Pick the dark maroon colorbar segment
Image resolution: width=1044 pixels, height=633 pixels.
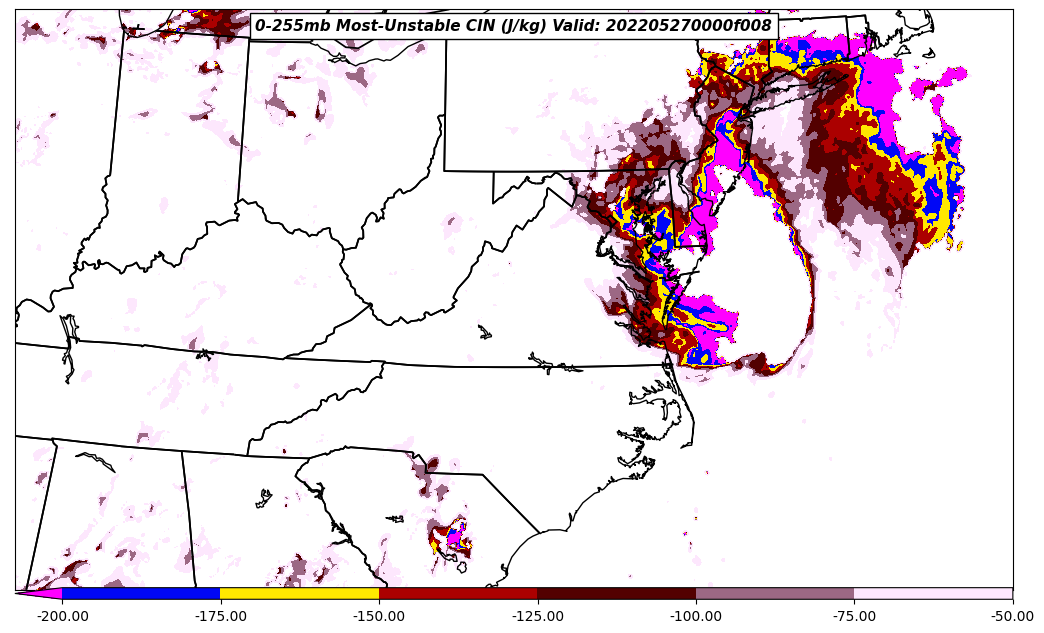(616, 593)
